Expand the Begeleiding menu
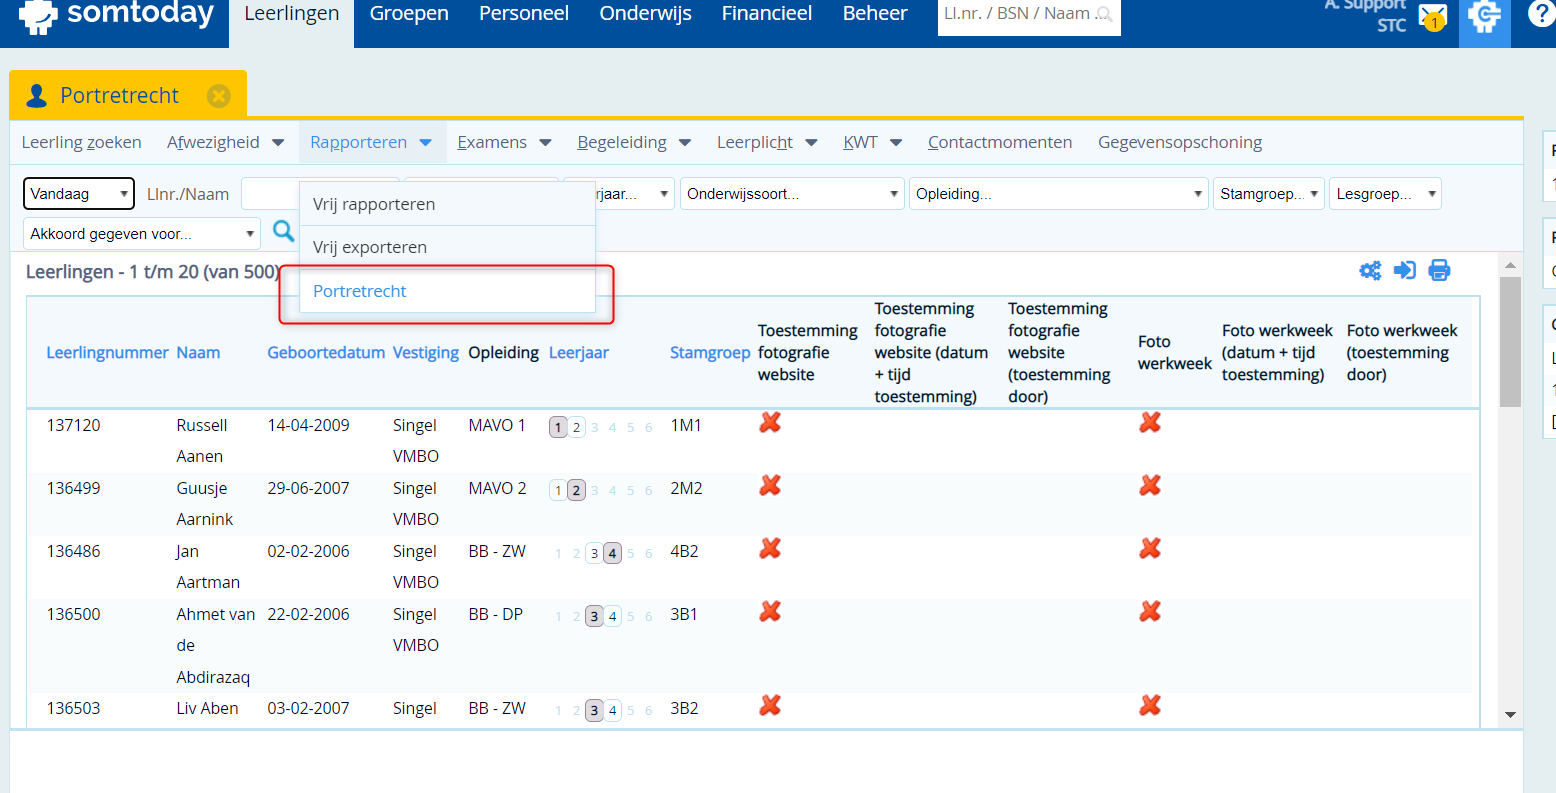The height and width of the screenshot is (793, 1556). click(x=634, y=143)
